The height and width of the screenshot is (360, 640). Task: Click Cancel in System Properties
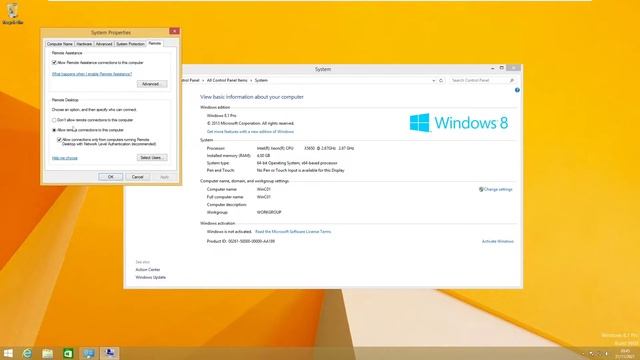[x=138, y=177]
